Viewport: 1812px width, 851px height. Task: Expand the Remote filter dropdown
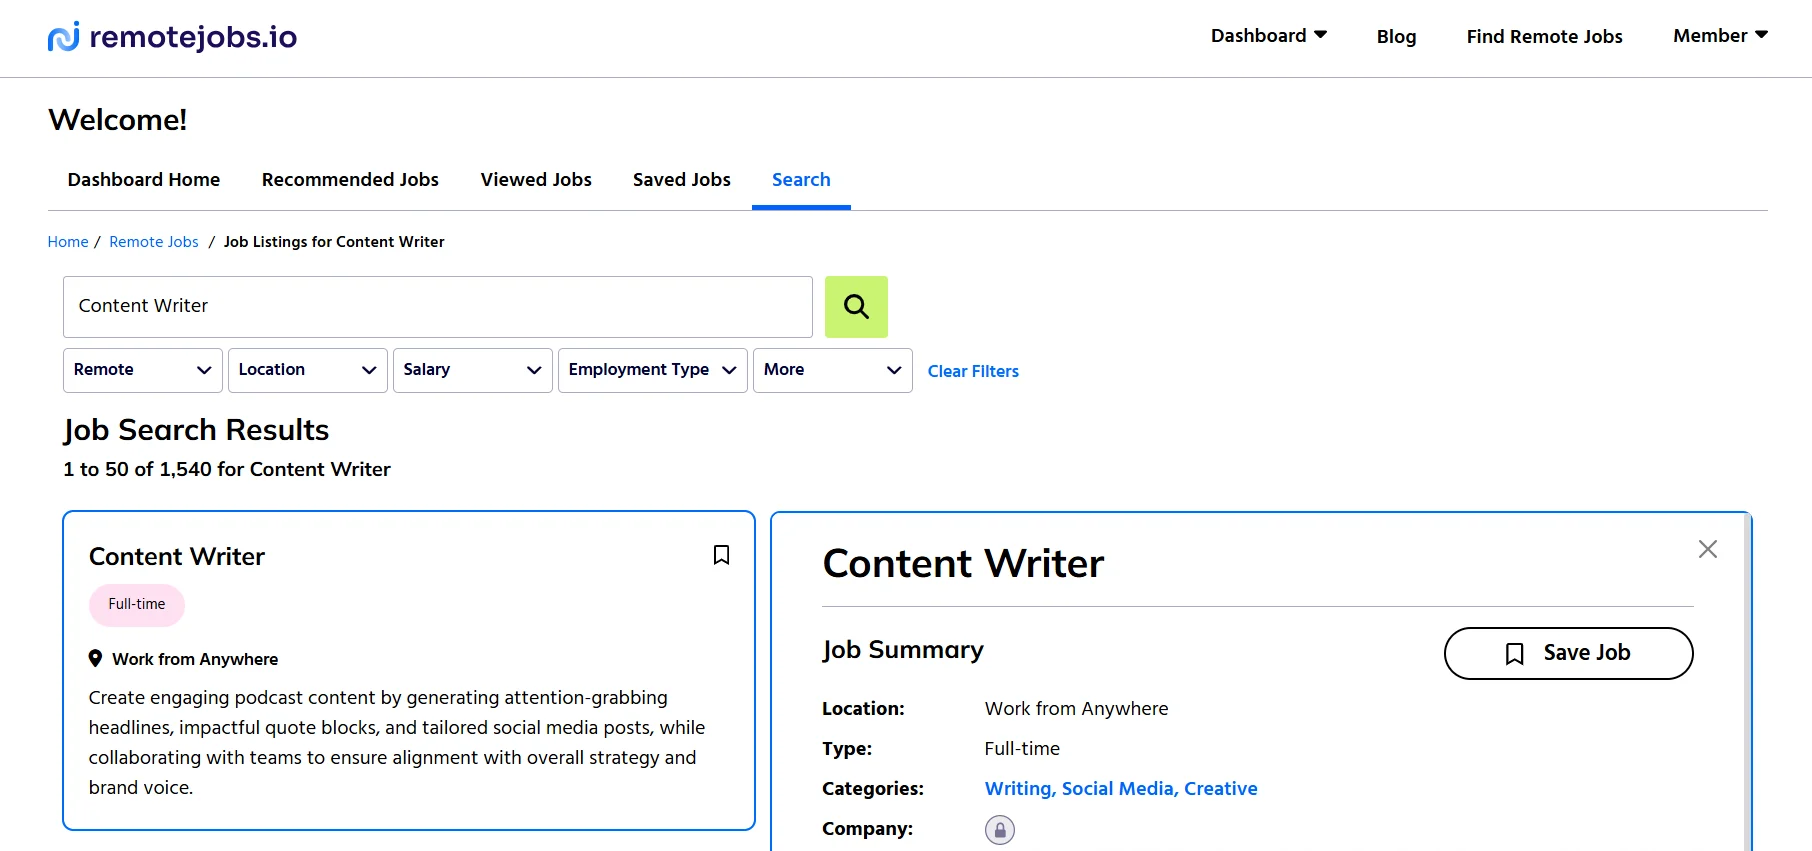(143, 370)
